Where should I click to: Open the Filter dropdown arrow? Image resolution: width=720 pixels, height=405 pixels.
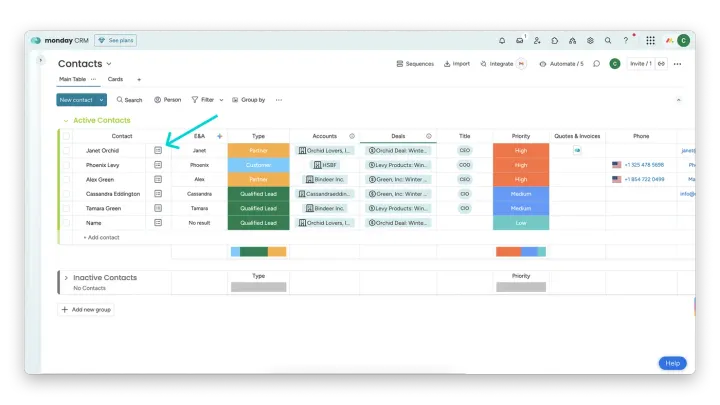221,100
